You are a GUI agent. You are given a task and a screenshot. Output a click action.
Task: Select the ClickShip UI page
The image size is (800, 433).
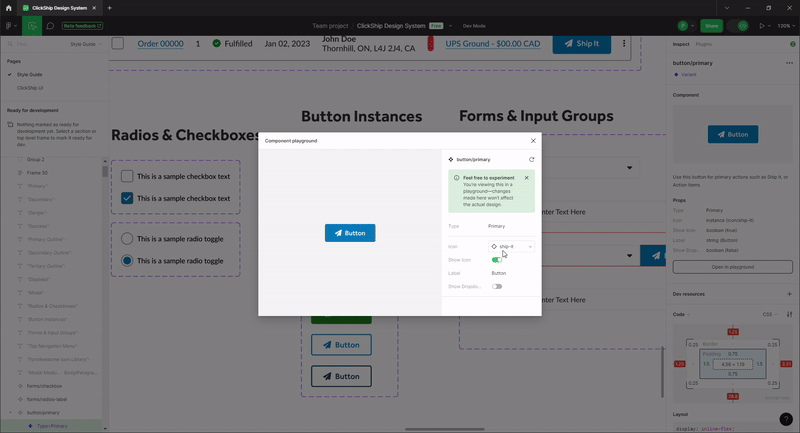[x=30, y=88]
